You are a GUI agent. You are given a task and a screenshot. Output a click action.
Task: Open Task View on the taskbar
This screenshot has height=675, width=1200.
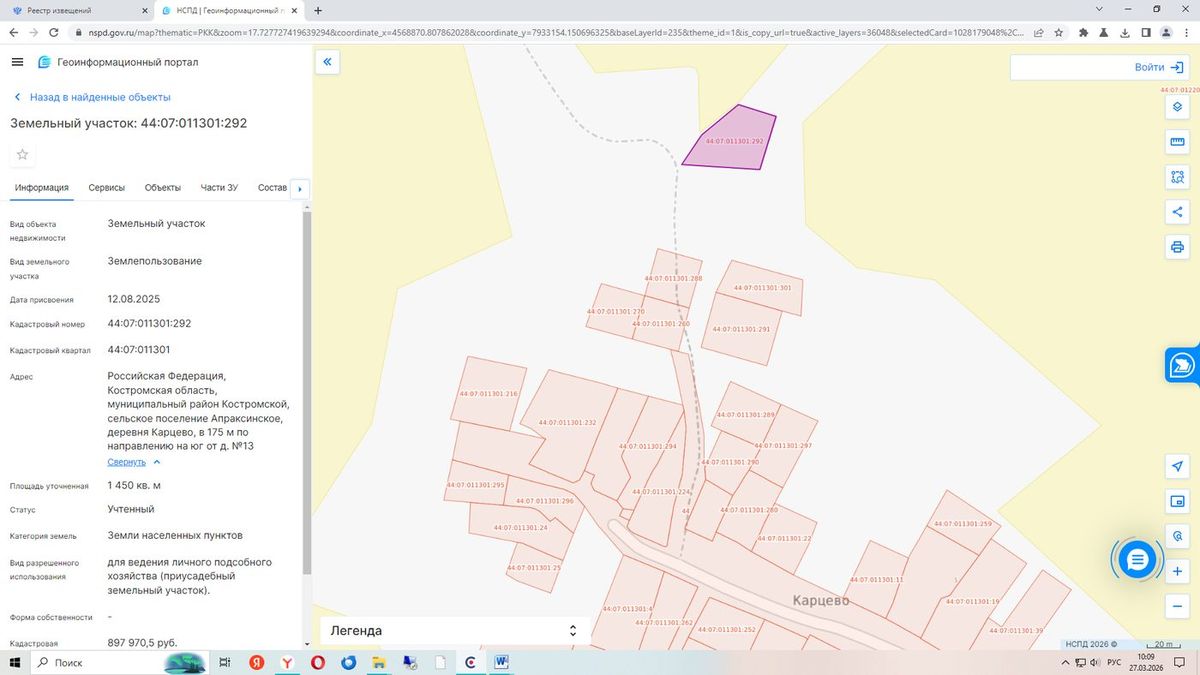(x=225, y=663)
